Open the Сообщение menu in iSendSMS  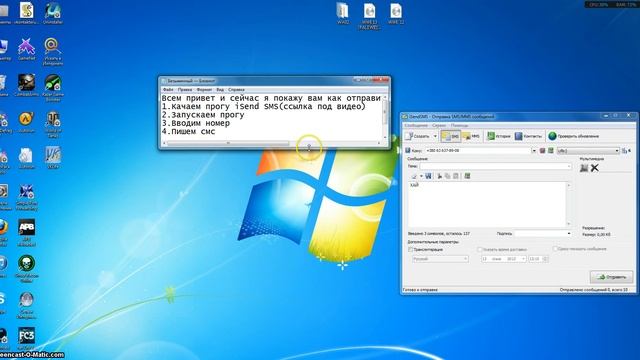tap(416, 125)
